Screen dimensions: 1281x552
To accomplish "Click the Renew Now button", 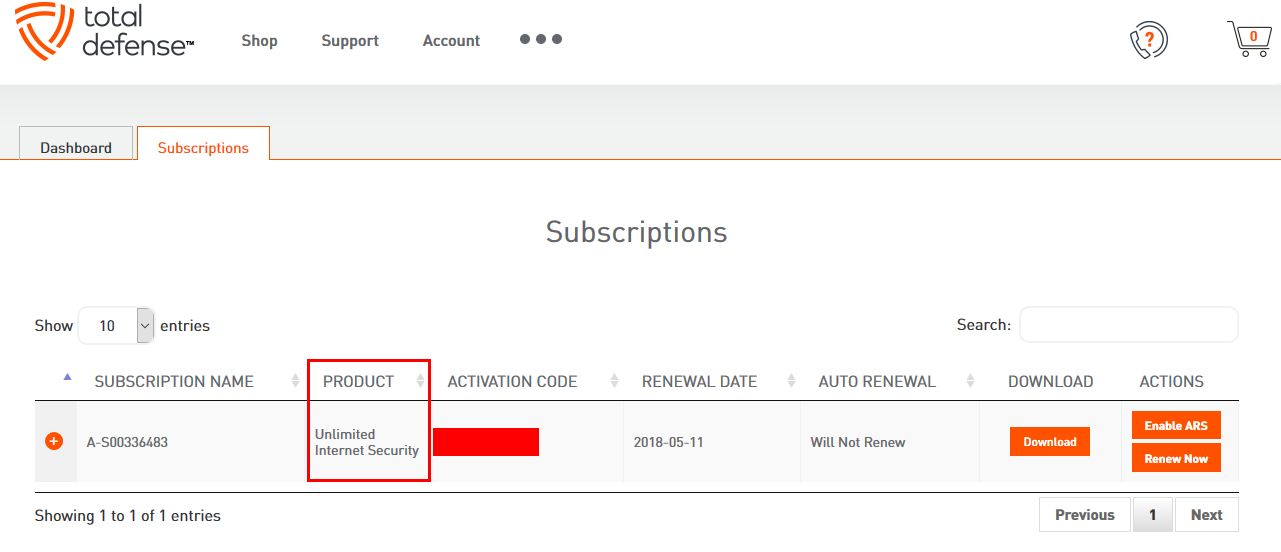I will 1176,458.
